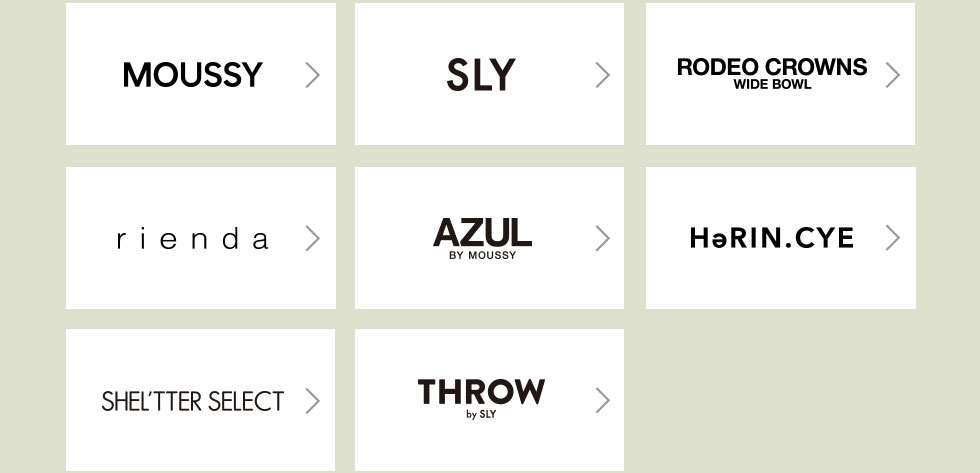This screenshot has width=980, height=473.
Task: Open the HeRIN.CYE brand logo
Action: 772,238
